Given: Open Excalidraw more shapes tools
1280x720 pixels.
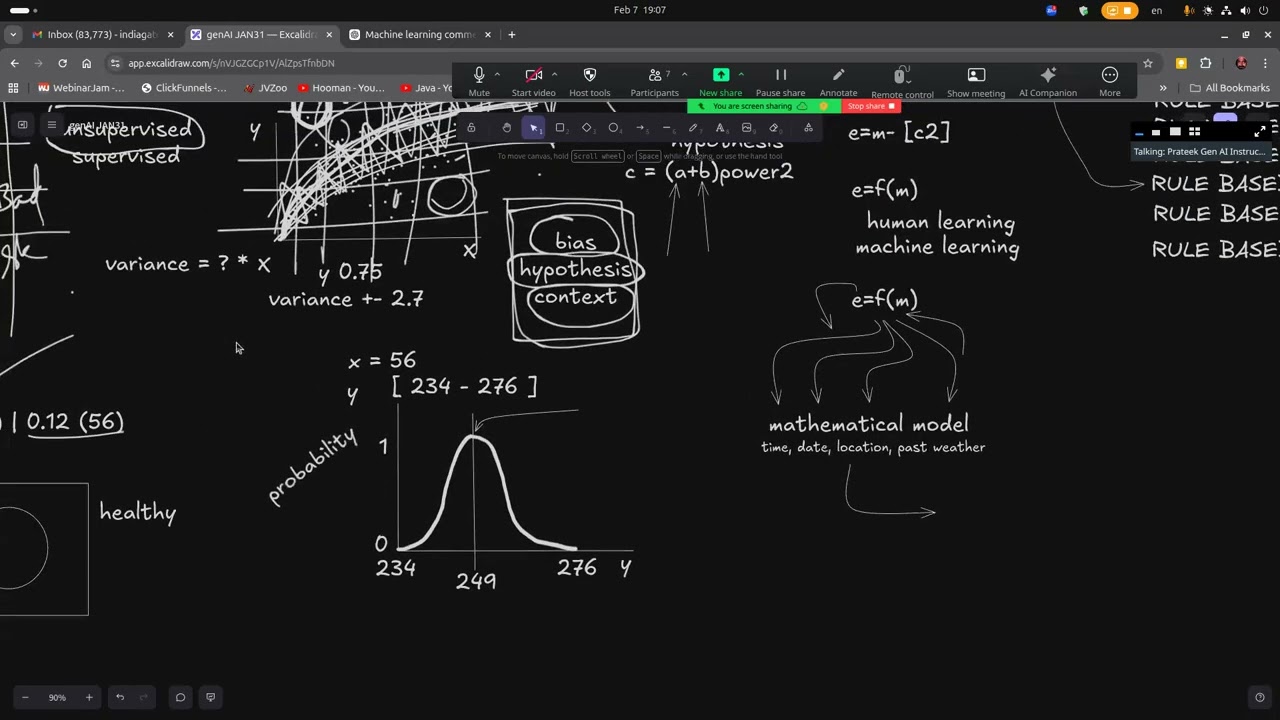Looking at the screenshot, I should point(808,128).
